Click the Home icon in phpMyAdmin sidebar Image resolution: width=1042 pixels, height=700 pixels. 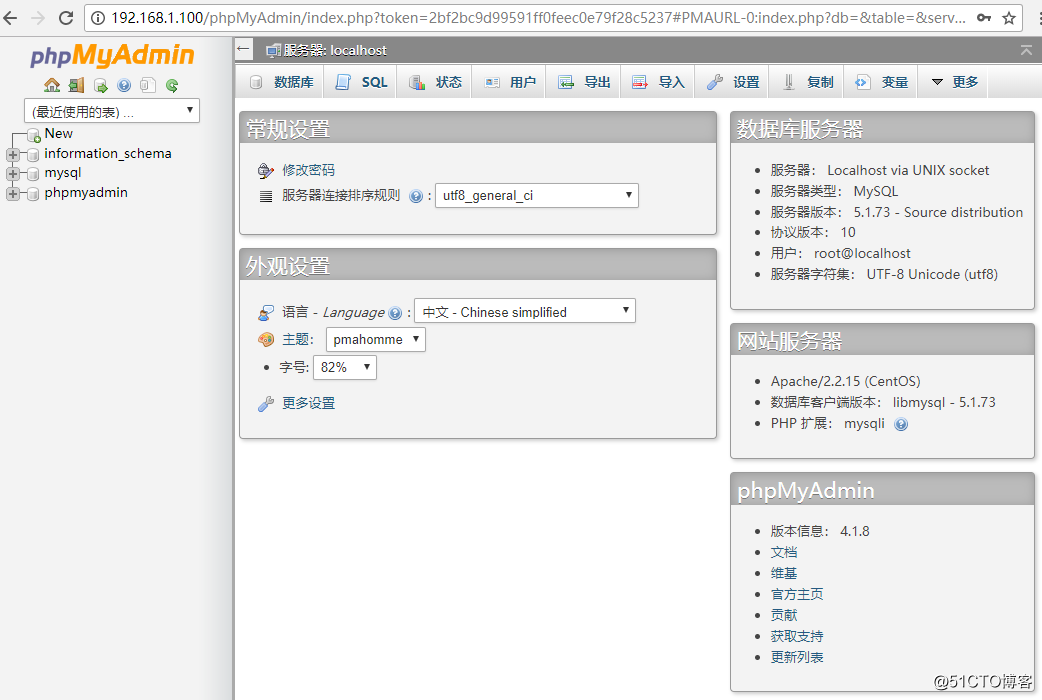pyautogui.click(x=52, y=85)
